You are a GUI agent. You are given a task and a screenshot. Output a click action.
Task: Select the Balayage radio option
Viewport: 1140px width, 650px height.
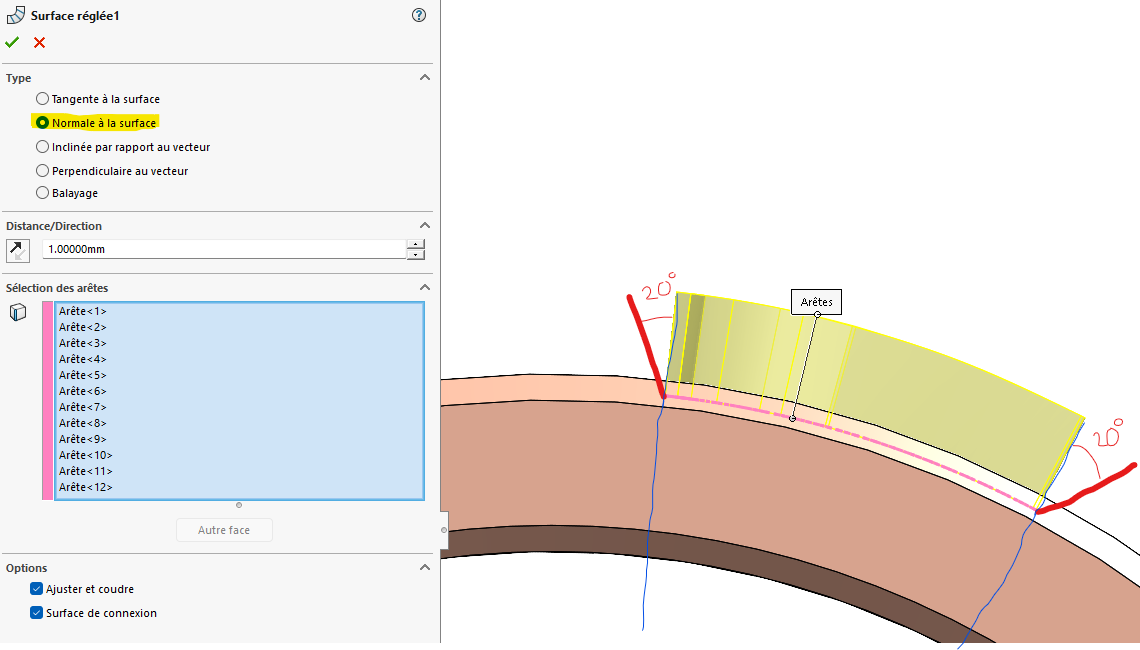point(42,193)
